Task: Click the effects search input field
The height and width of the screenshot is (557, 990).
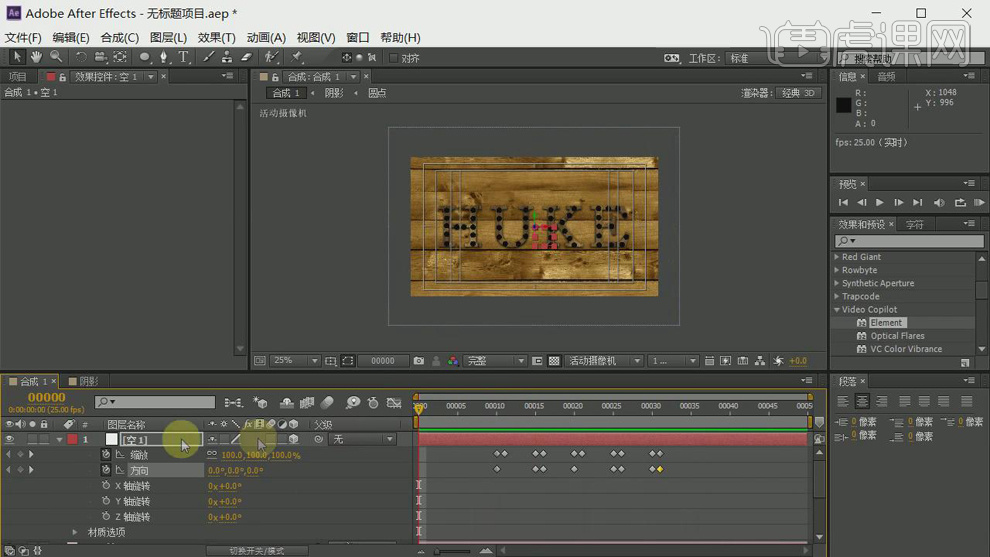Action: pyautogui.click(x=909, y=241)
